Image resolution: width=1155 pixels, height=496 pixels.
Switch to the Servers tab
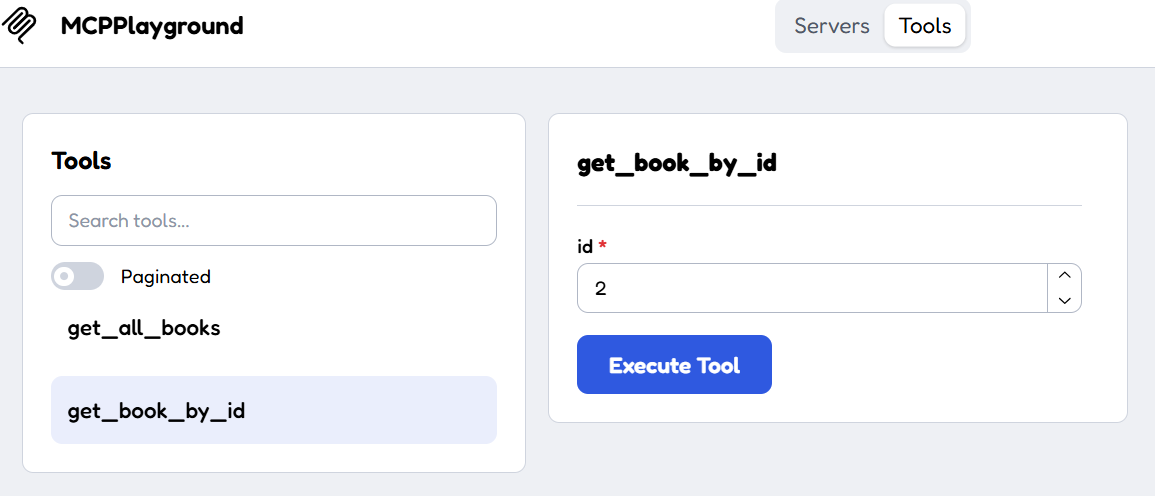832,26
